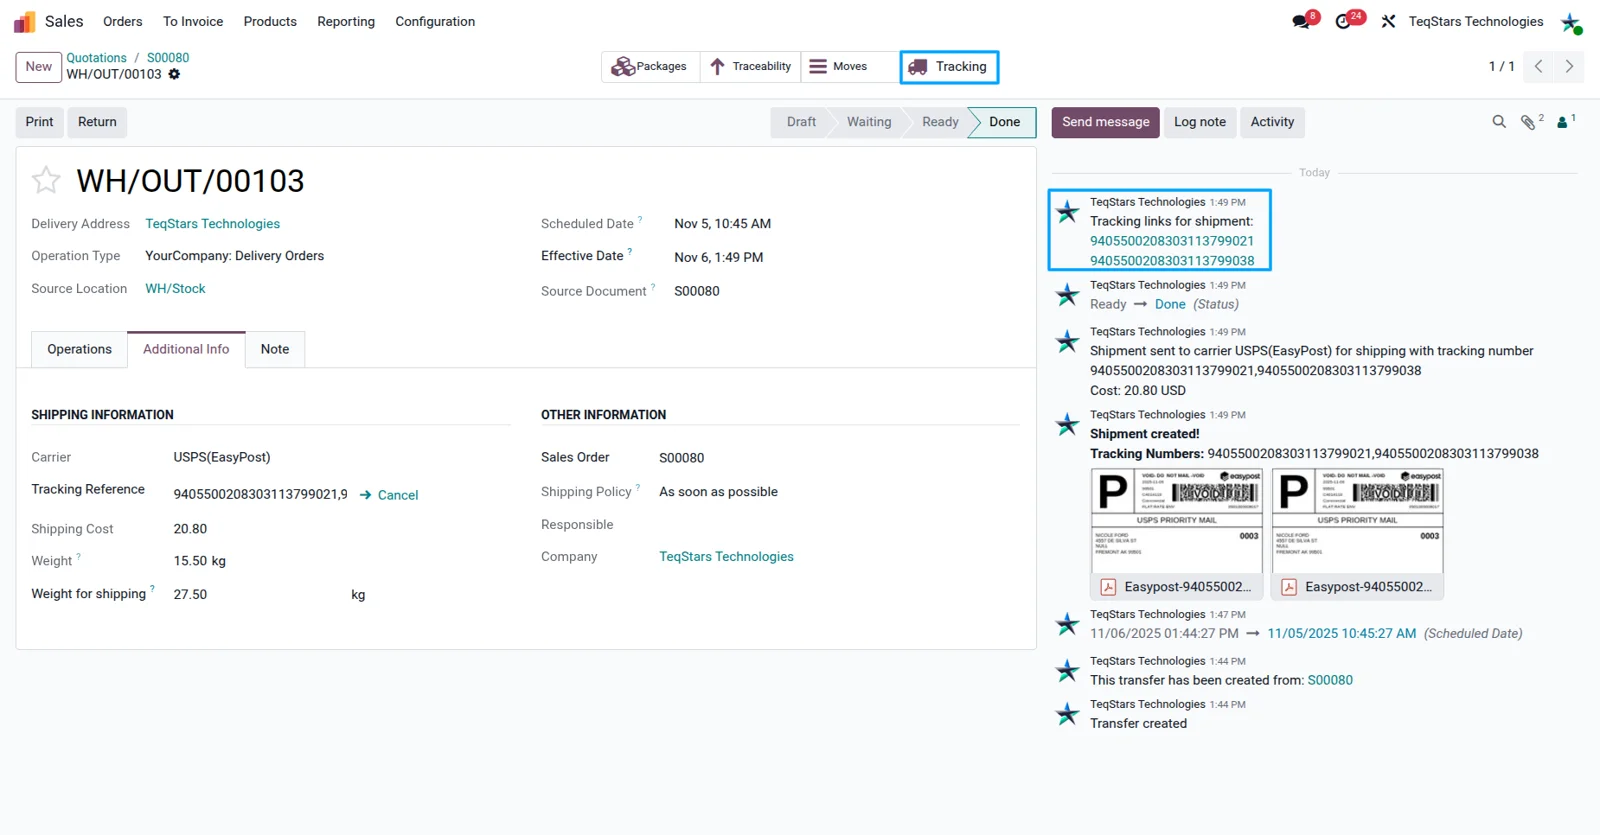Switch to the Additional Info tab
The image size is (1600, 835).
tap(186, 349)
